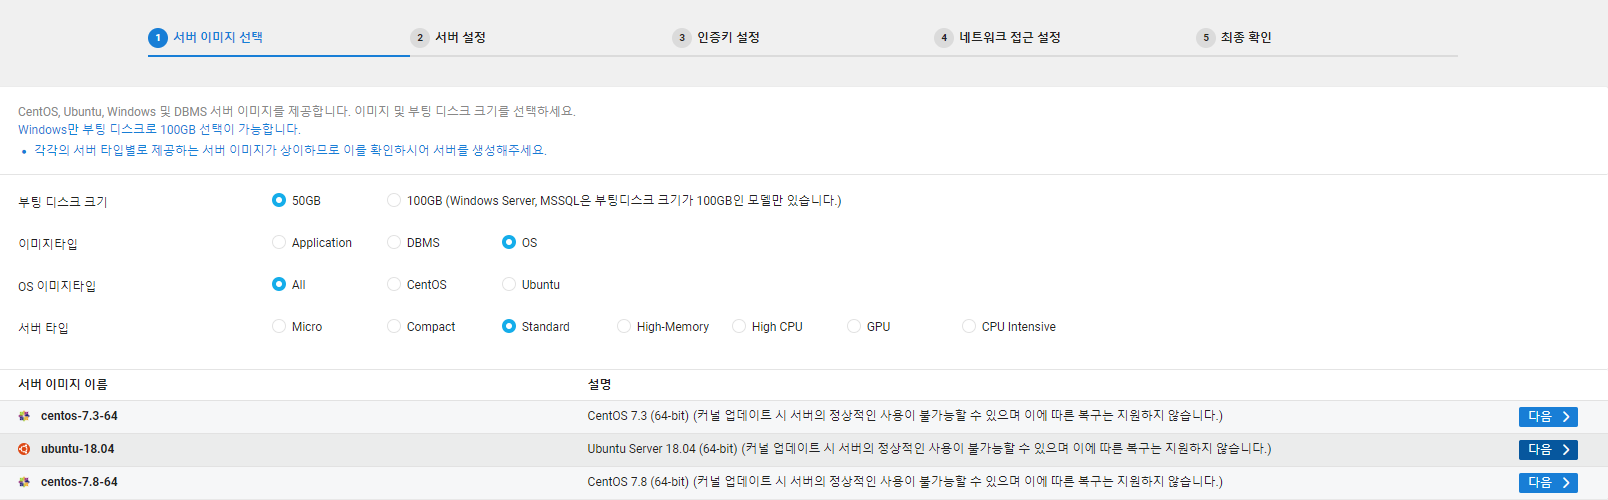Click CentOS 7.3 (64-bit) description text
The height and width of the screenshot is (500, 1608).
(x=905, y=415)
